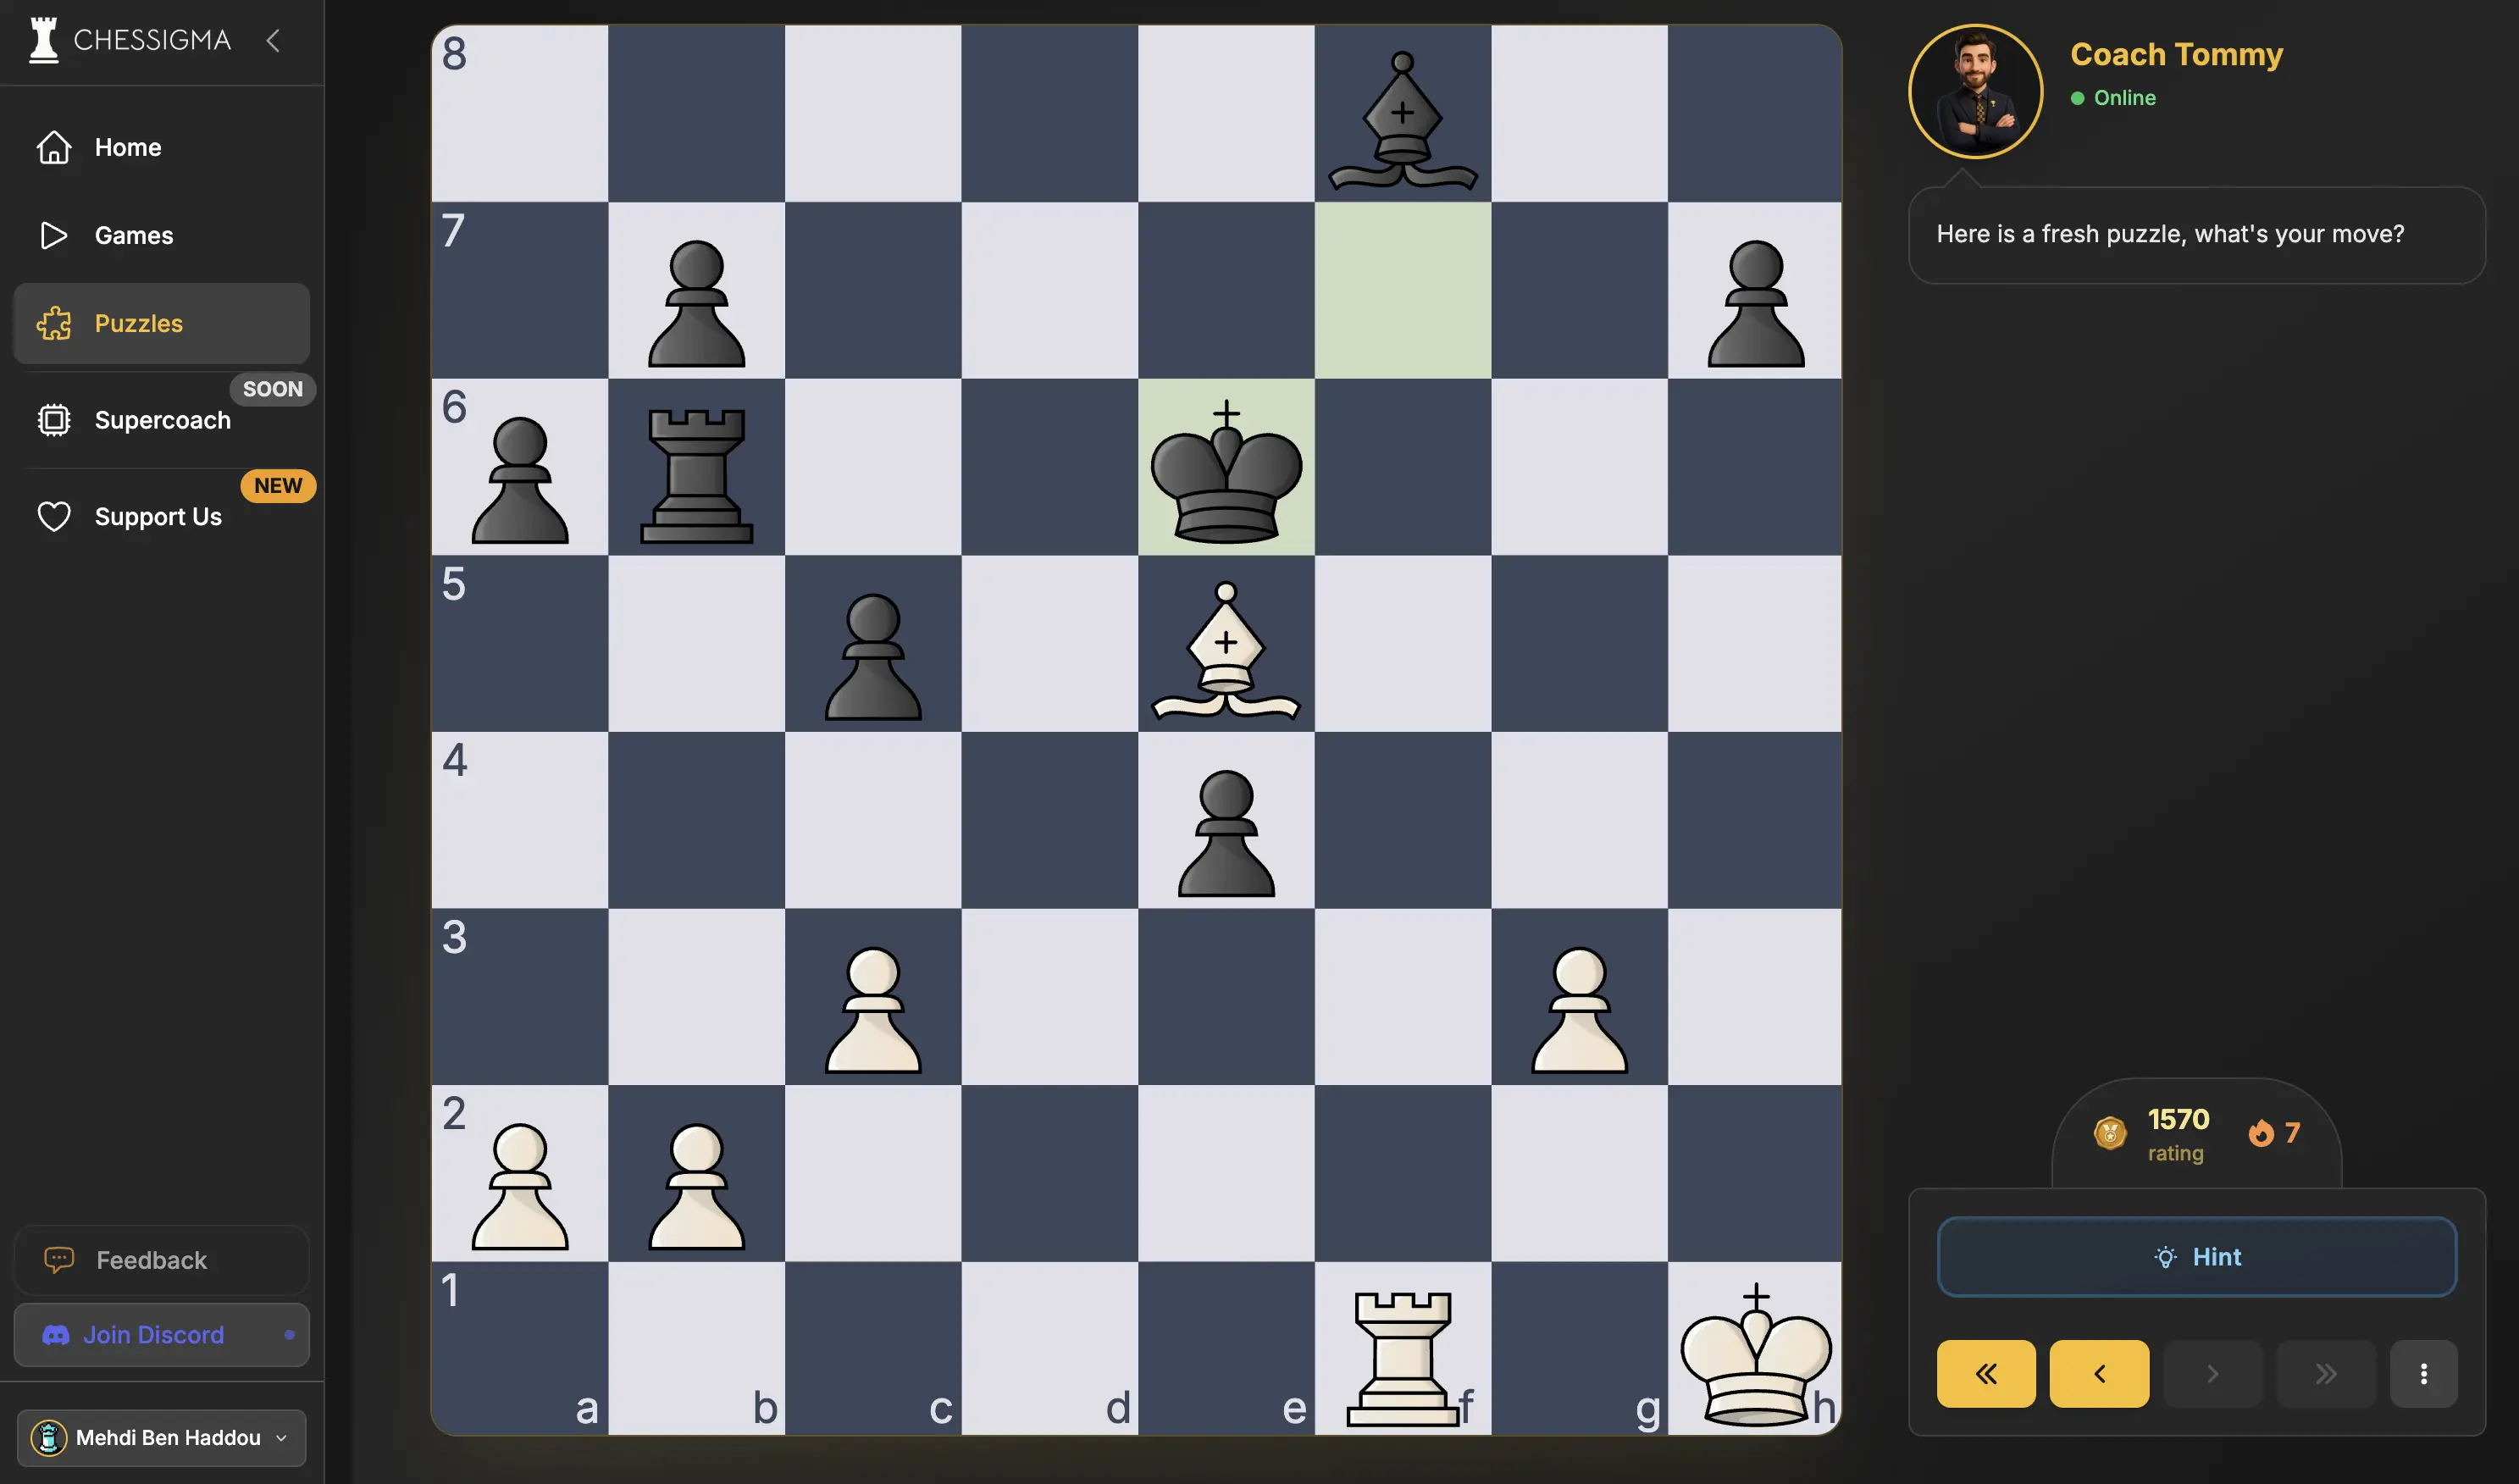Click the rating medal icon
This screenshot has height=1484, width=2519.
(2110, 1134)
